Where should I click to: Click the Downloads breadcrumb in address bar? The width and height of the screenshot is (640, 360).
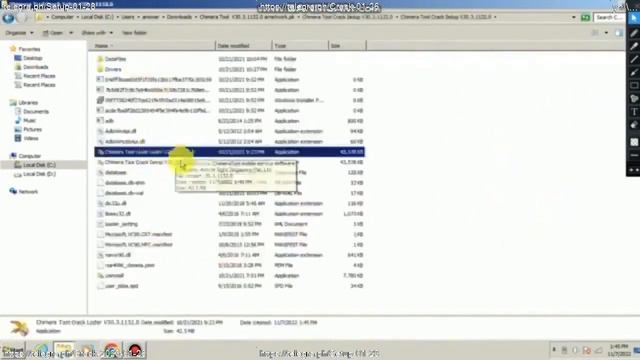[179, 17]
